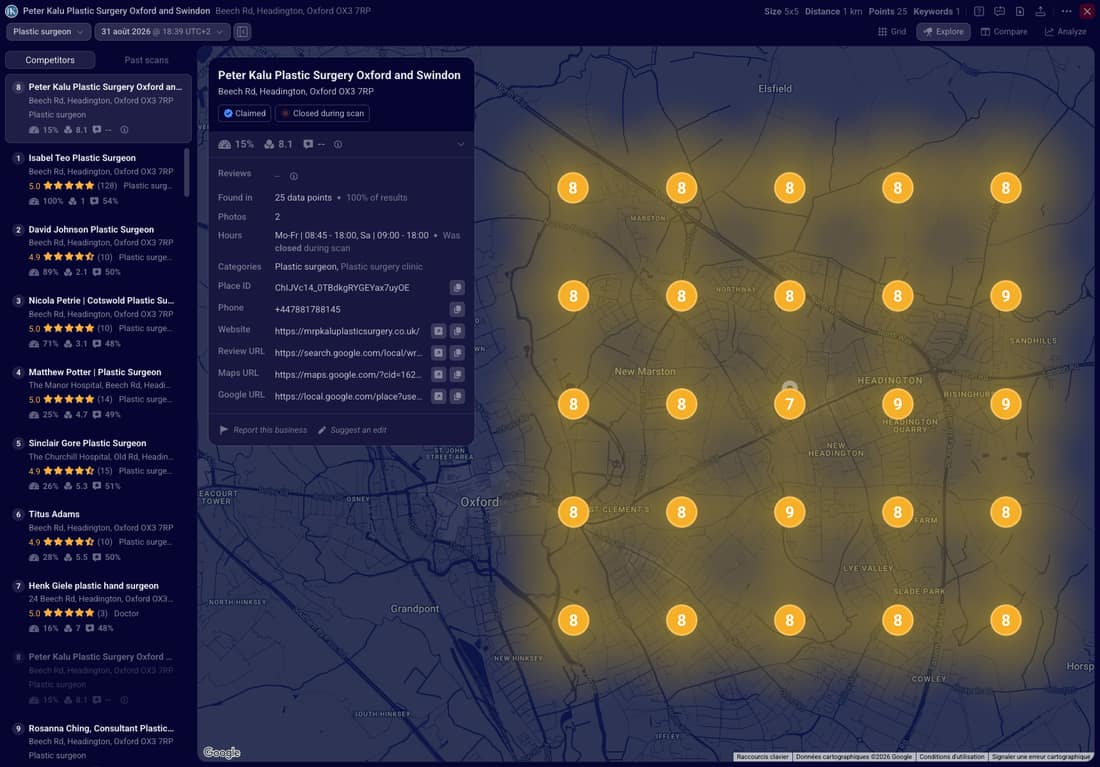Click the share/export icon in top bar
1100x767 pixels.
click(x=1040, y=11)
